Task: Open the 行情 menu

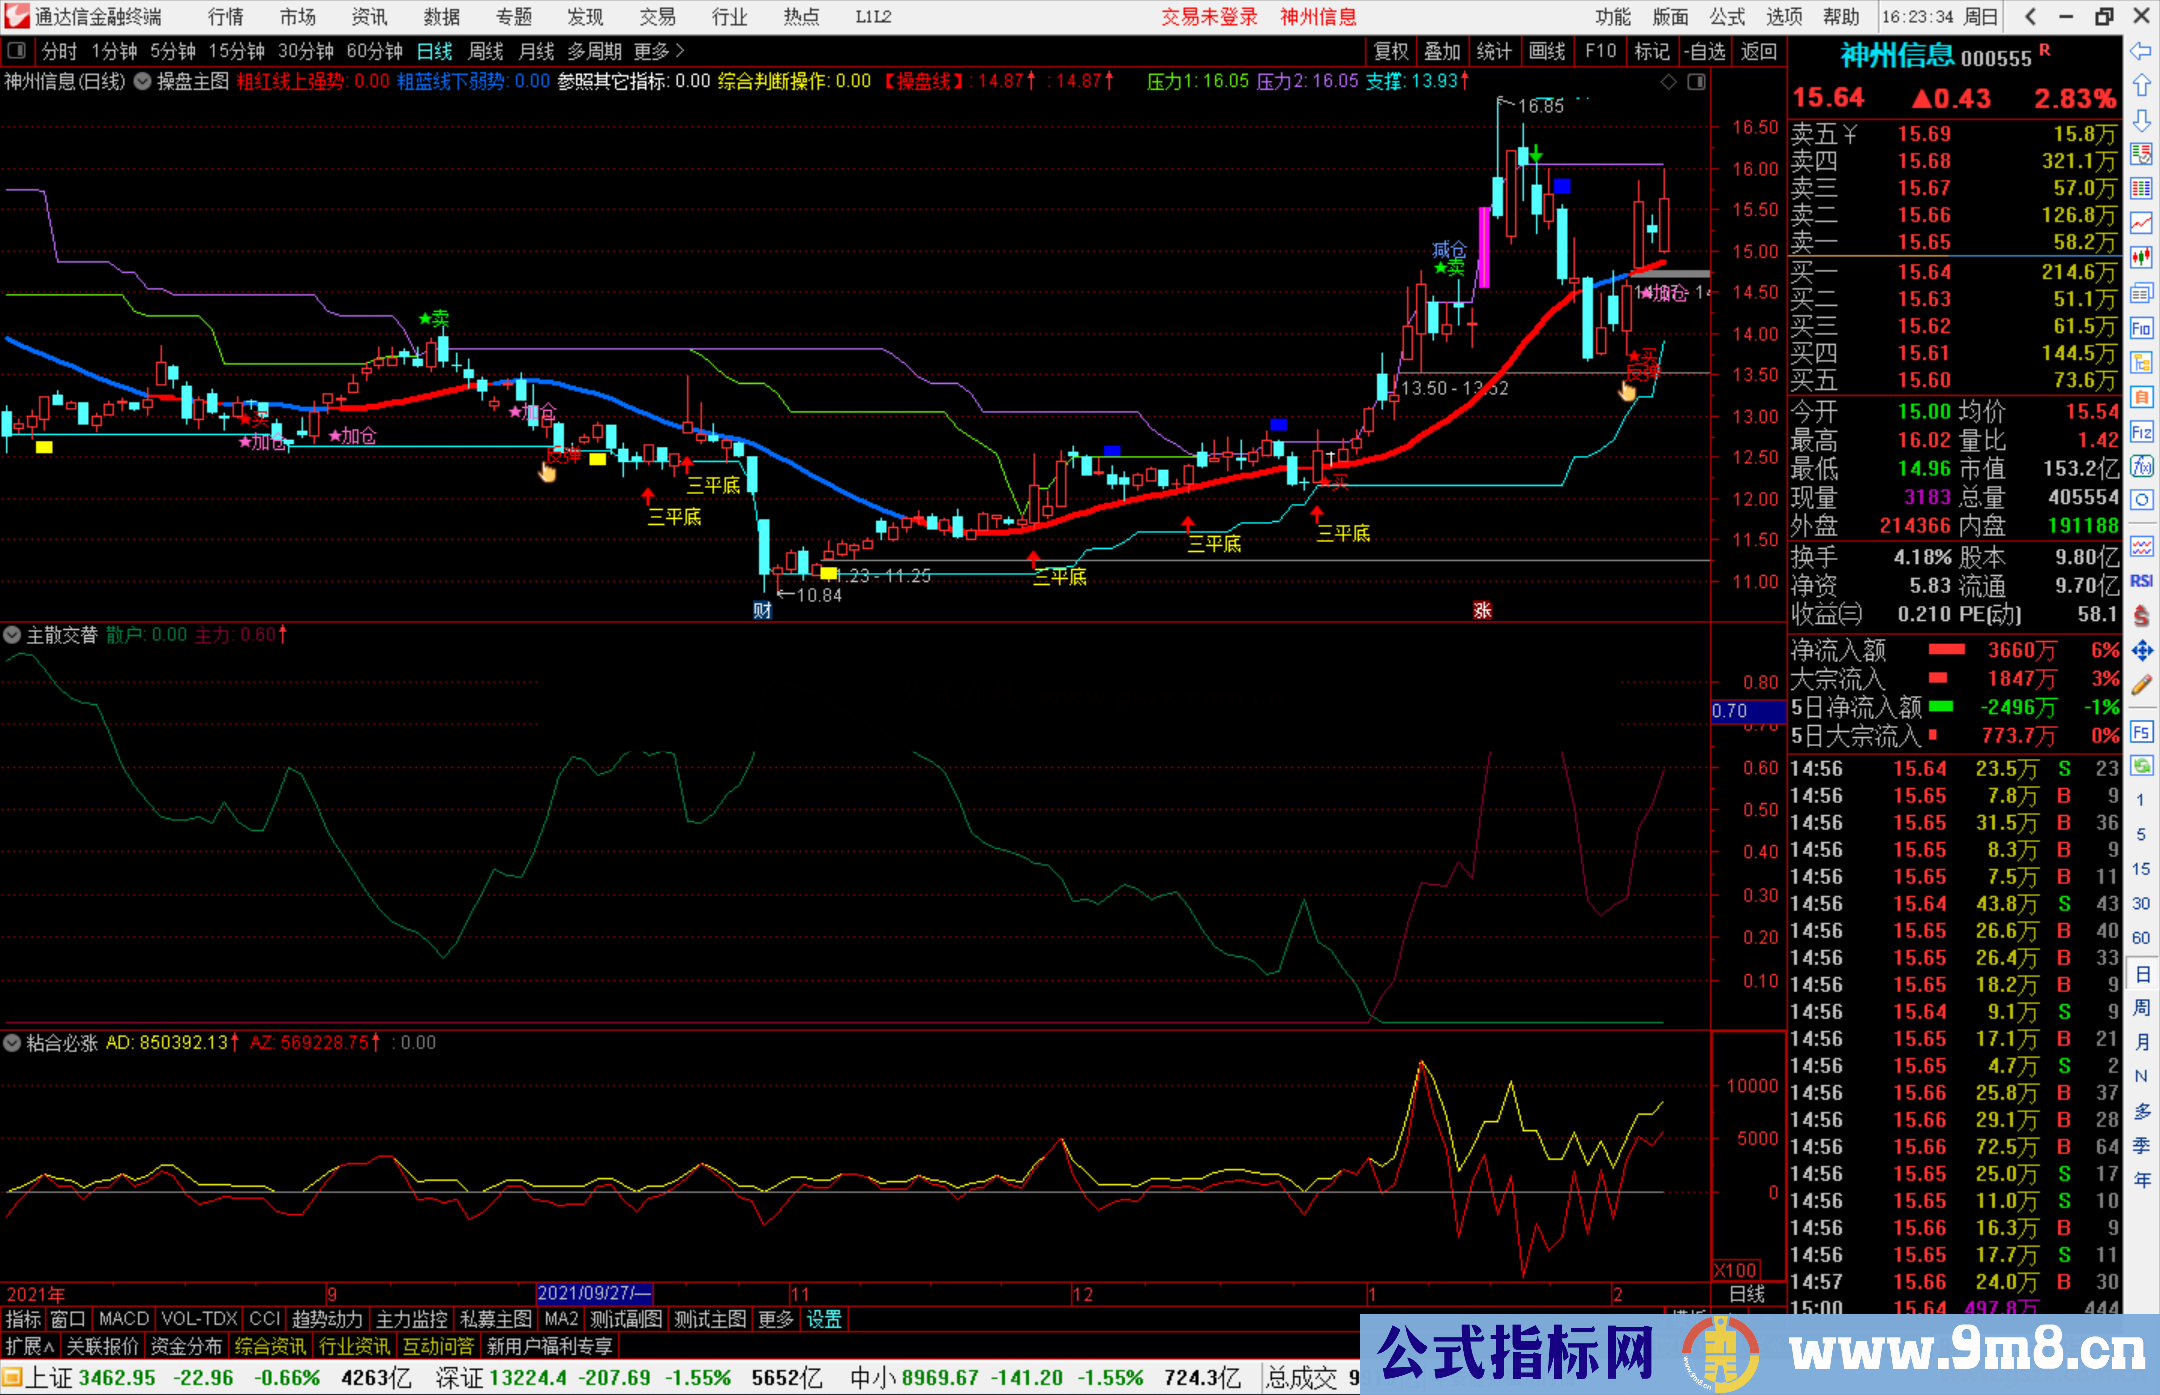Action: (225, 17)
